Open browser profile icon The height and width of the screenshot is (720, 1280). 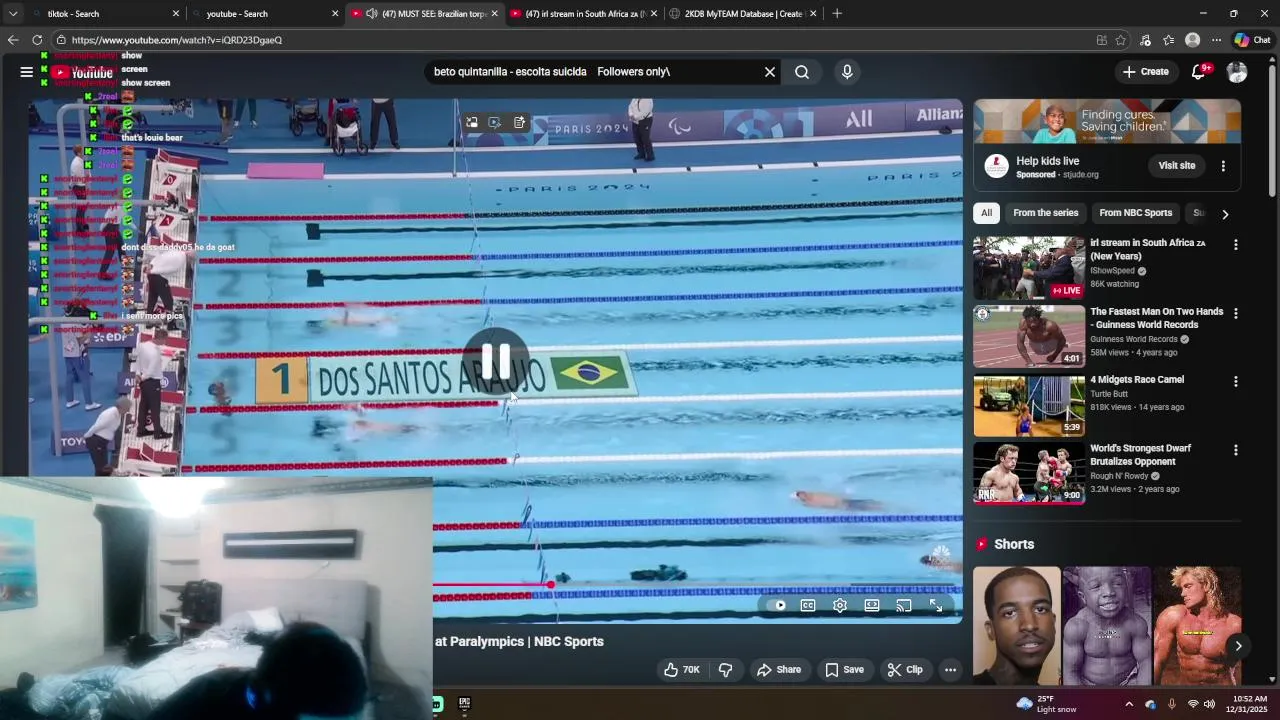pyautogui.click(x=1192, y=40)
